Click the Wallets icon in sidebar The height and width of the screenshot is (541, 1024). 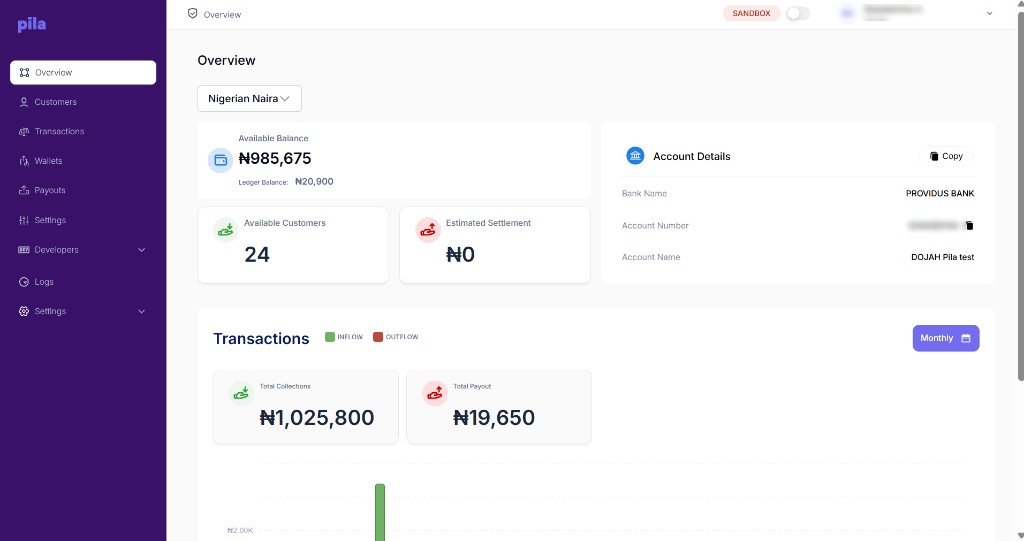coord(24,161)
